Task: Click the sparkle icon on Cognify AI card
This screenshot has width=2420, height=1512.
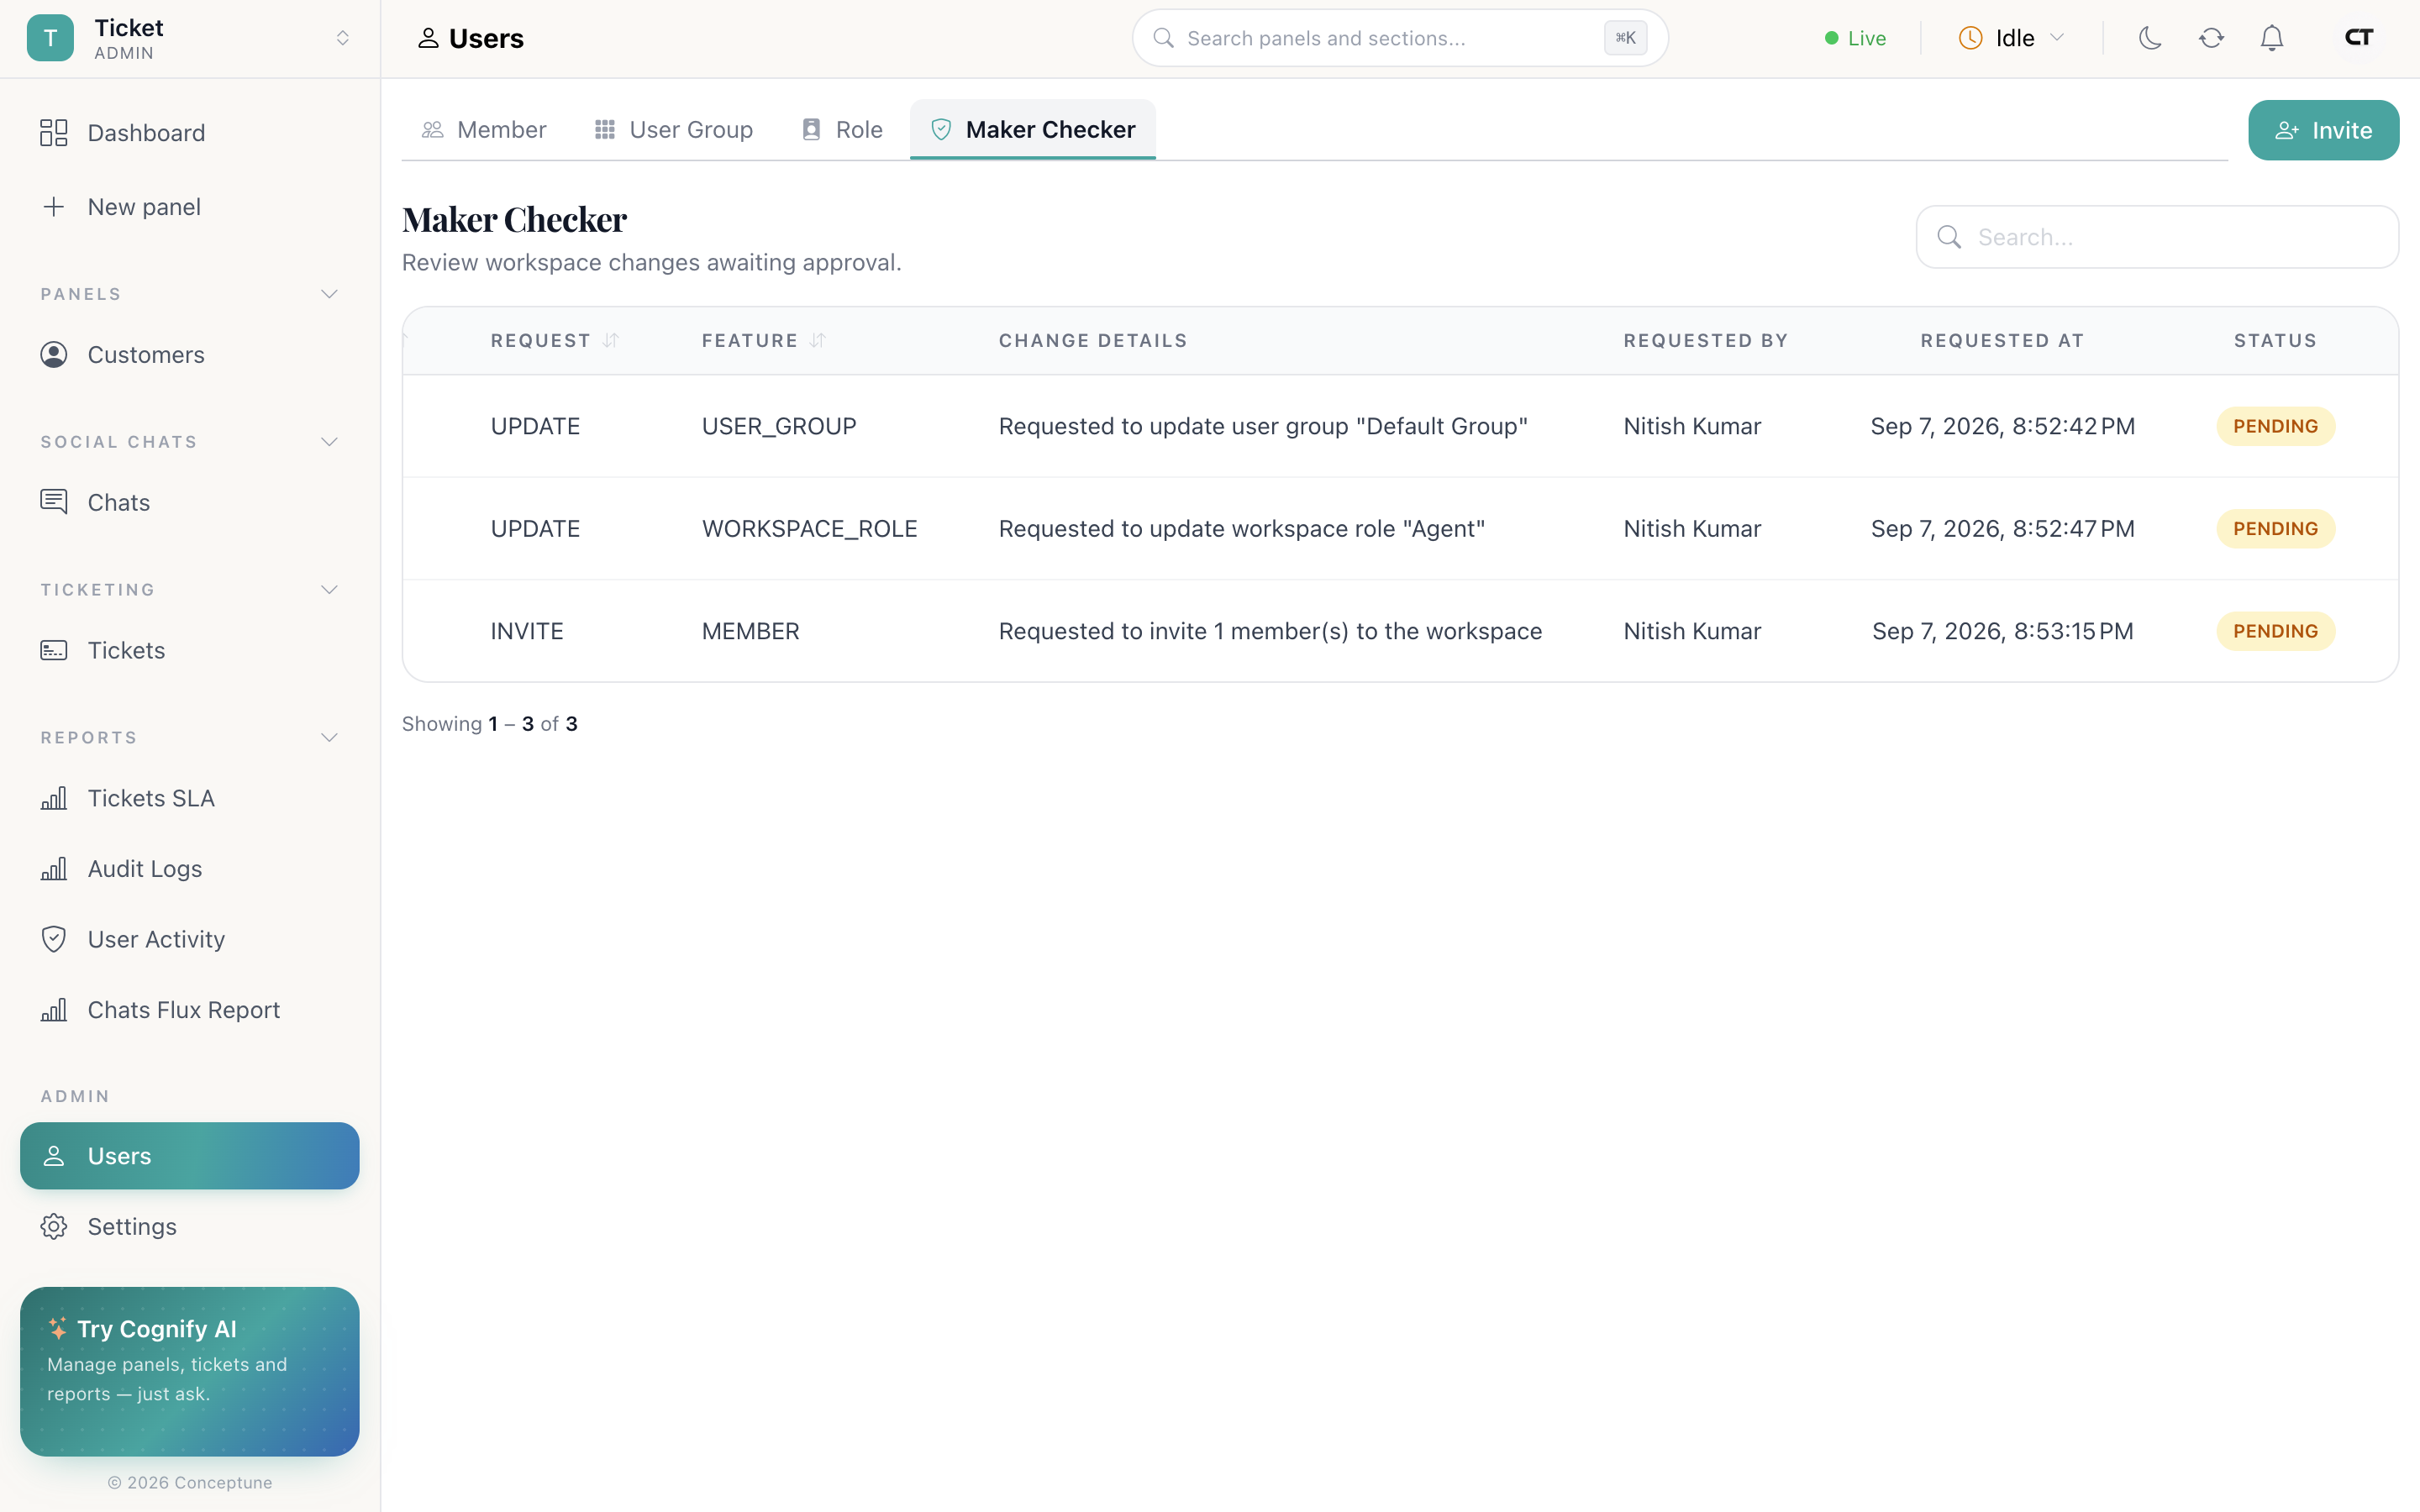Action: (x=58, y=1328)
